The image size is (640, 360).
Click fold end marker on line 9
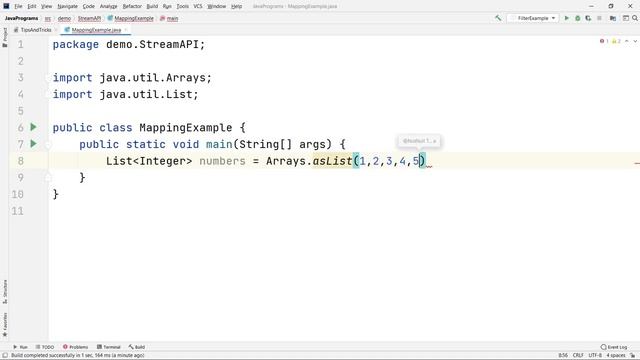click(x=48, y=177)
